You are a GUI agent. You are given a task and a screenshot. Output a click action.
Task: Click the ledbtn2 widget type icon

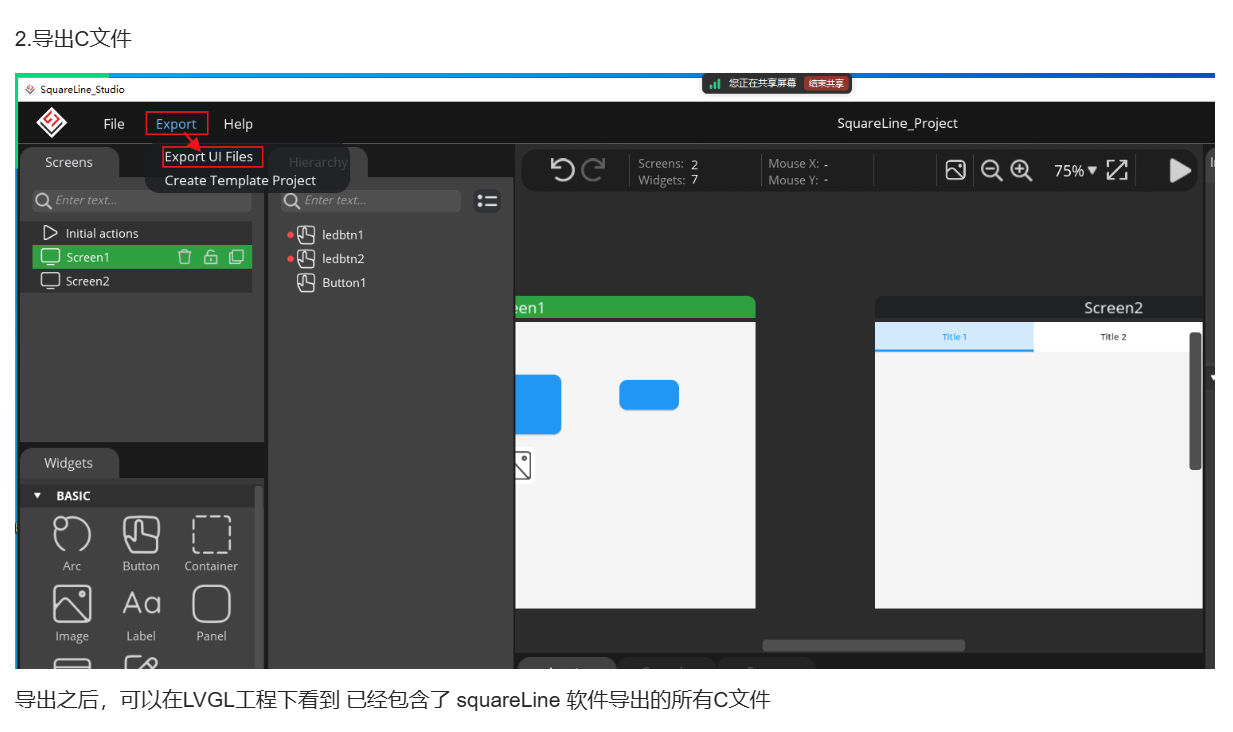pyautogui.click(x=307, y=259)
